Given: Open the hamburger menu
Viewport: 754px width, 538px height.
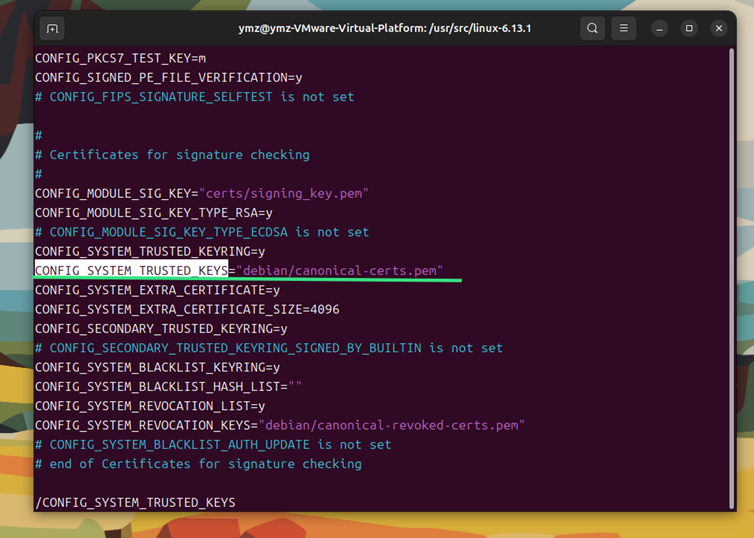Looking at the screenshot, I should [624, 29].
